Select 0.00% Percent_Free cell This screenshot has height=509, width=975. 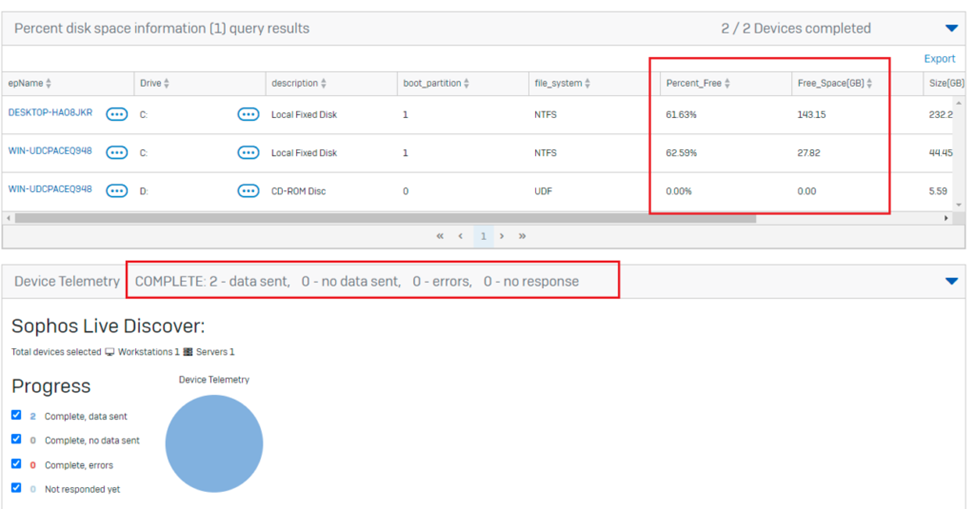coord(678,191)
